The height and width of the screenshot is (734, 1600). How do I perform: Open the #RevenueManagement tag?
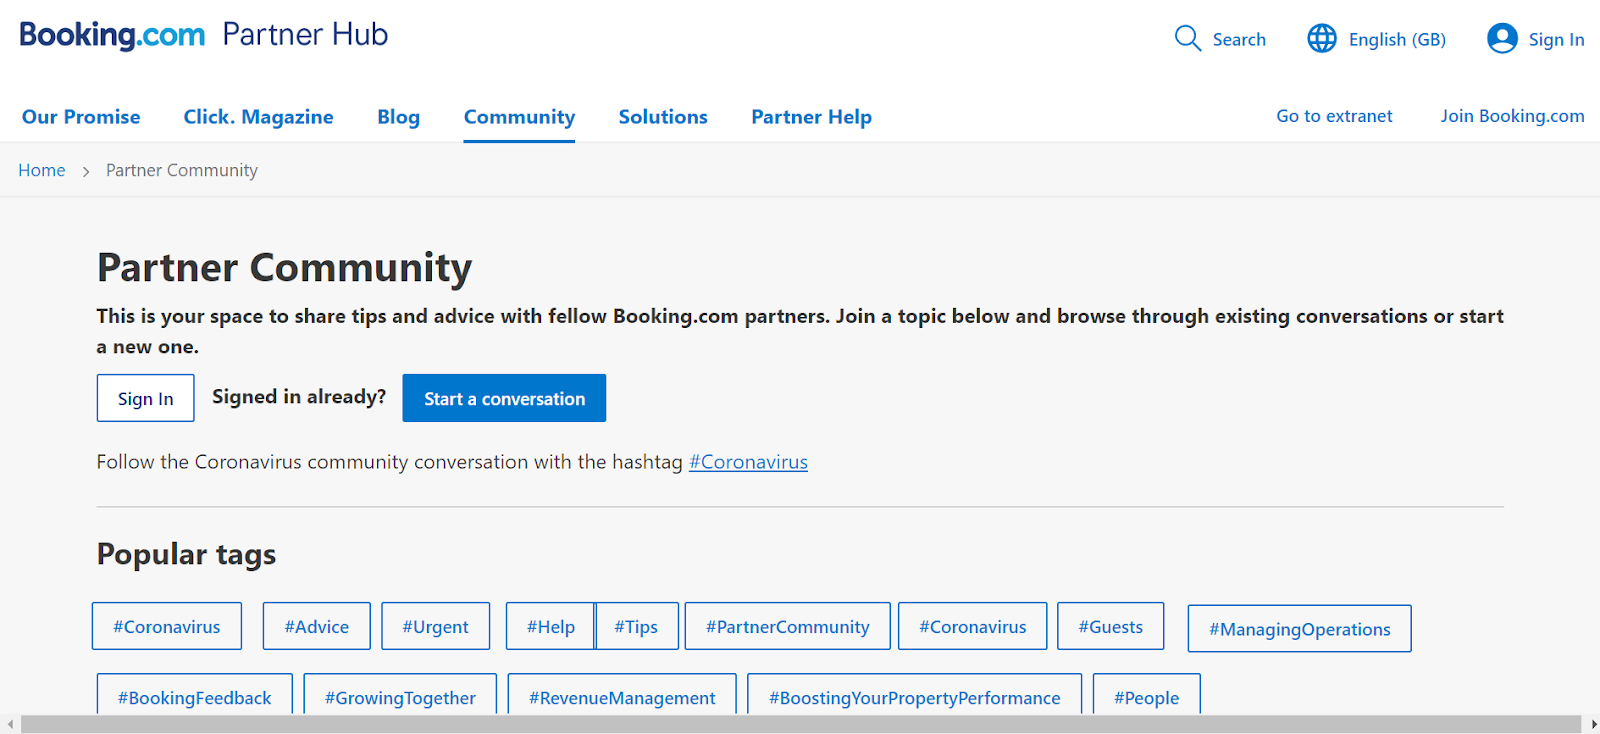point(622,695)
